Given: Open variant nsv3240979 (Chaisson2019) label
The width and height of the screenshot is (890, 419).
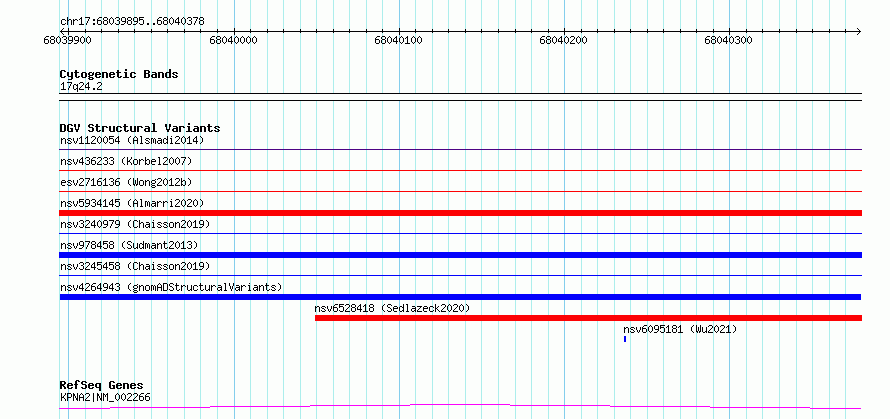Looking at the screenshot, I should tap(135, 224).
